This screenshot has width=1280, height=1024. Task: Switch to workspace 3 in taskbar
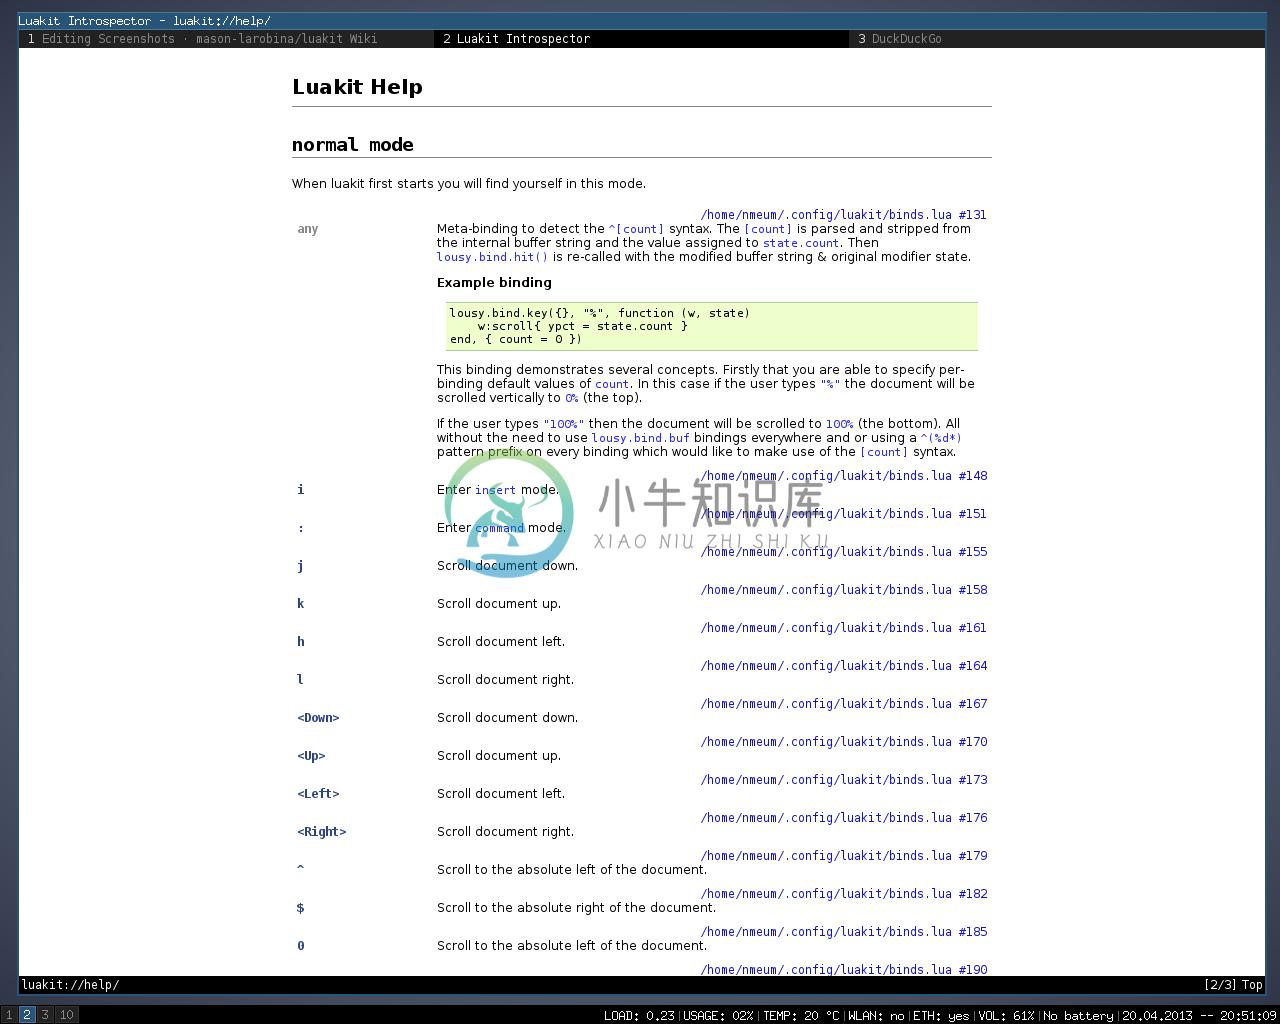(x=45, y=1015)
